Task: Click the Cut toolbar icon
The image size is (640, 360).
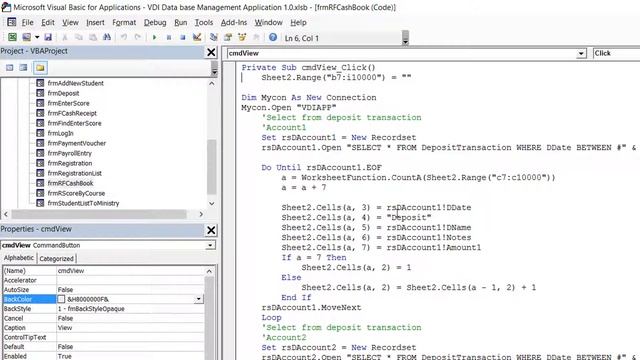Action: click(64, 38)
